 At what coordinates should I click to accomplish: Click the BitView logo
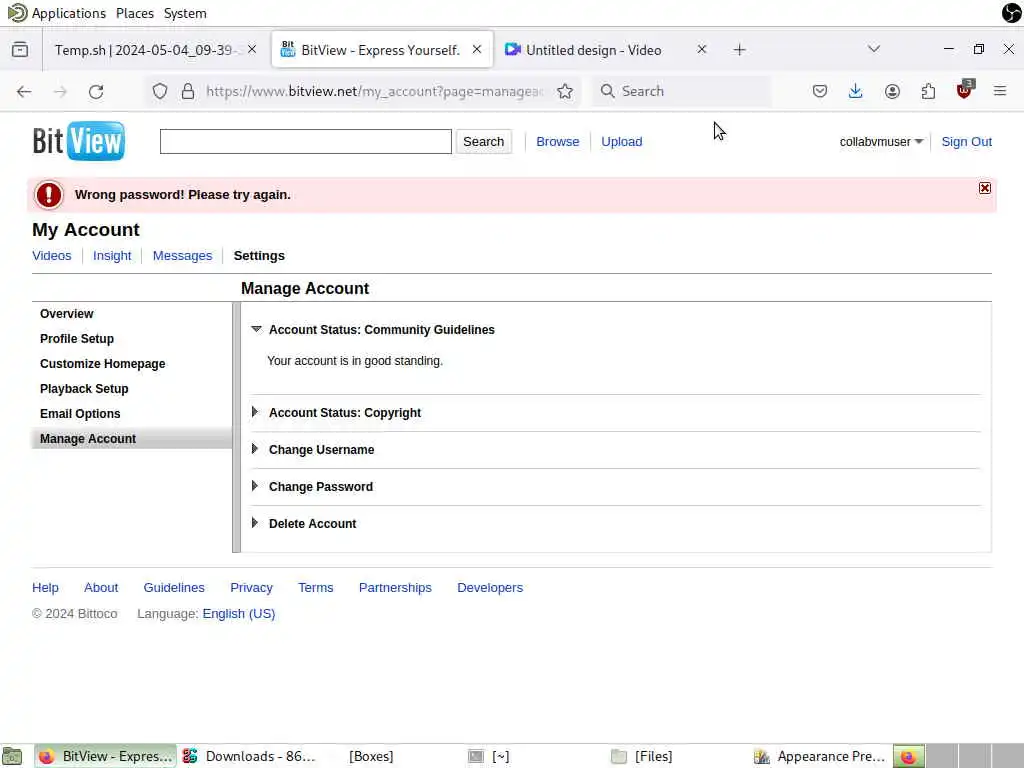point(78,140)
